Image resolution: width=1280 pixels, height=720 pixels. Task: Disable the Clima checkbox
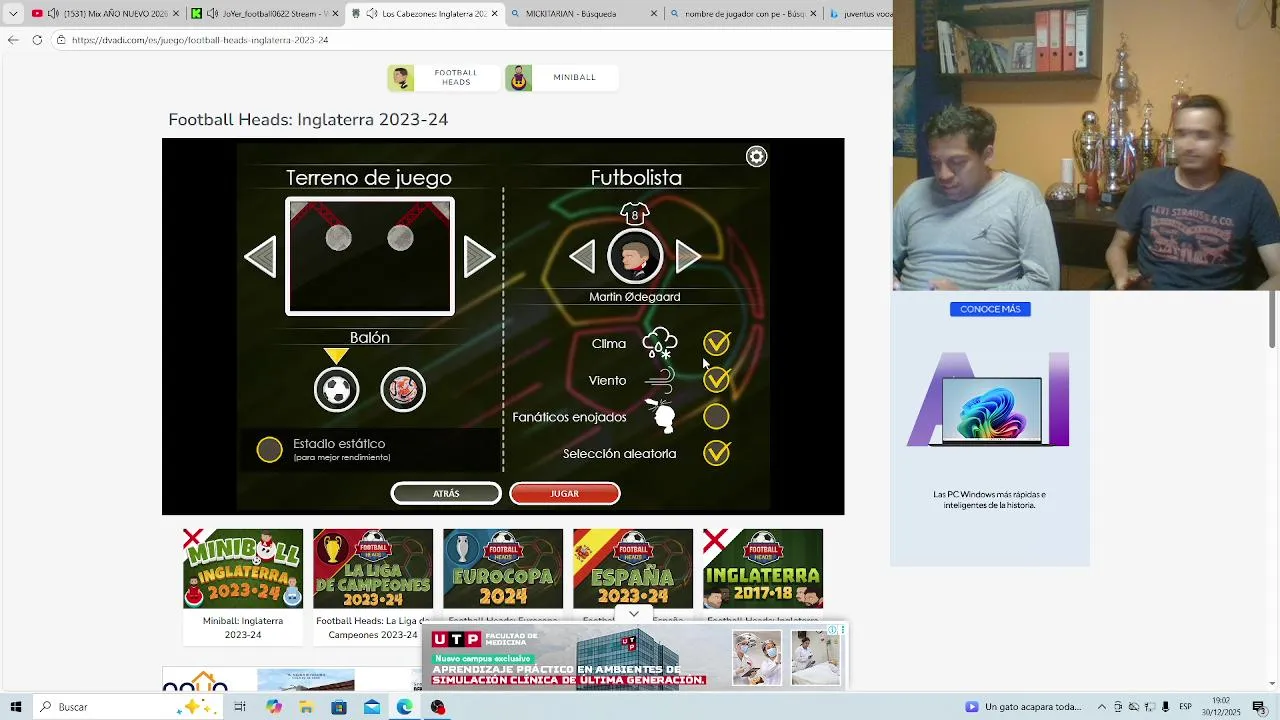[x=717, y=343]
